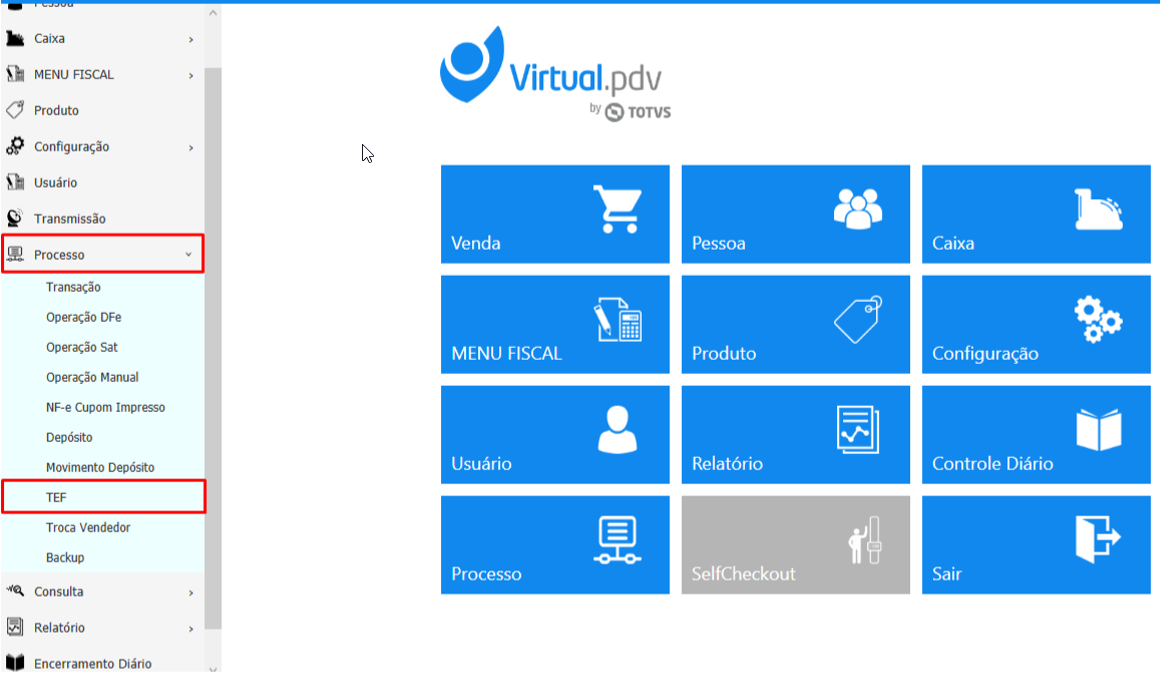Open the Usuário person tile

(x=555, y=434)
